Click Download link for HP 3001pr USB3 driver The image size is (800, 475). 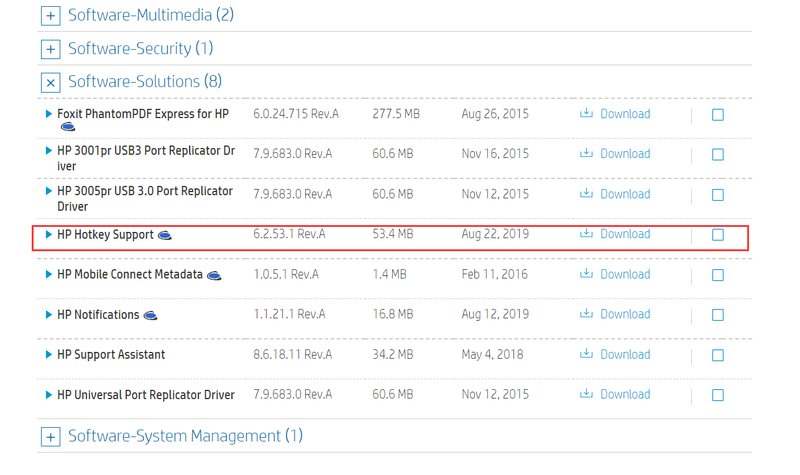tap(625, 154)
